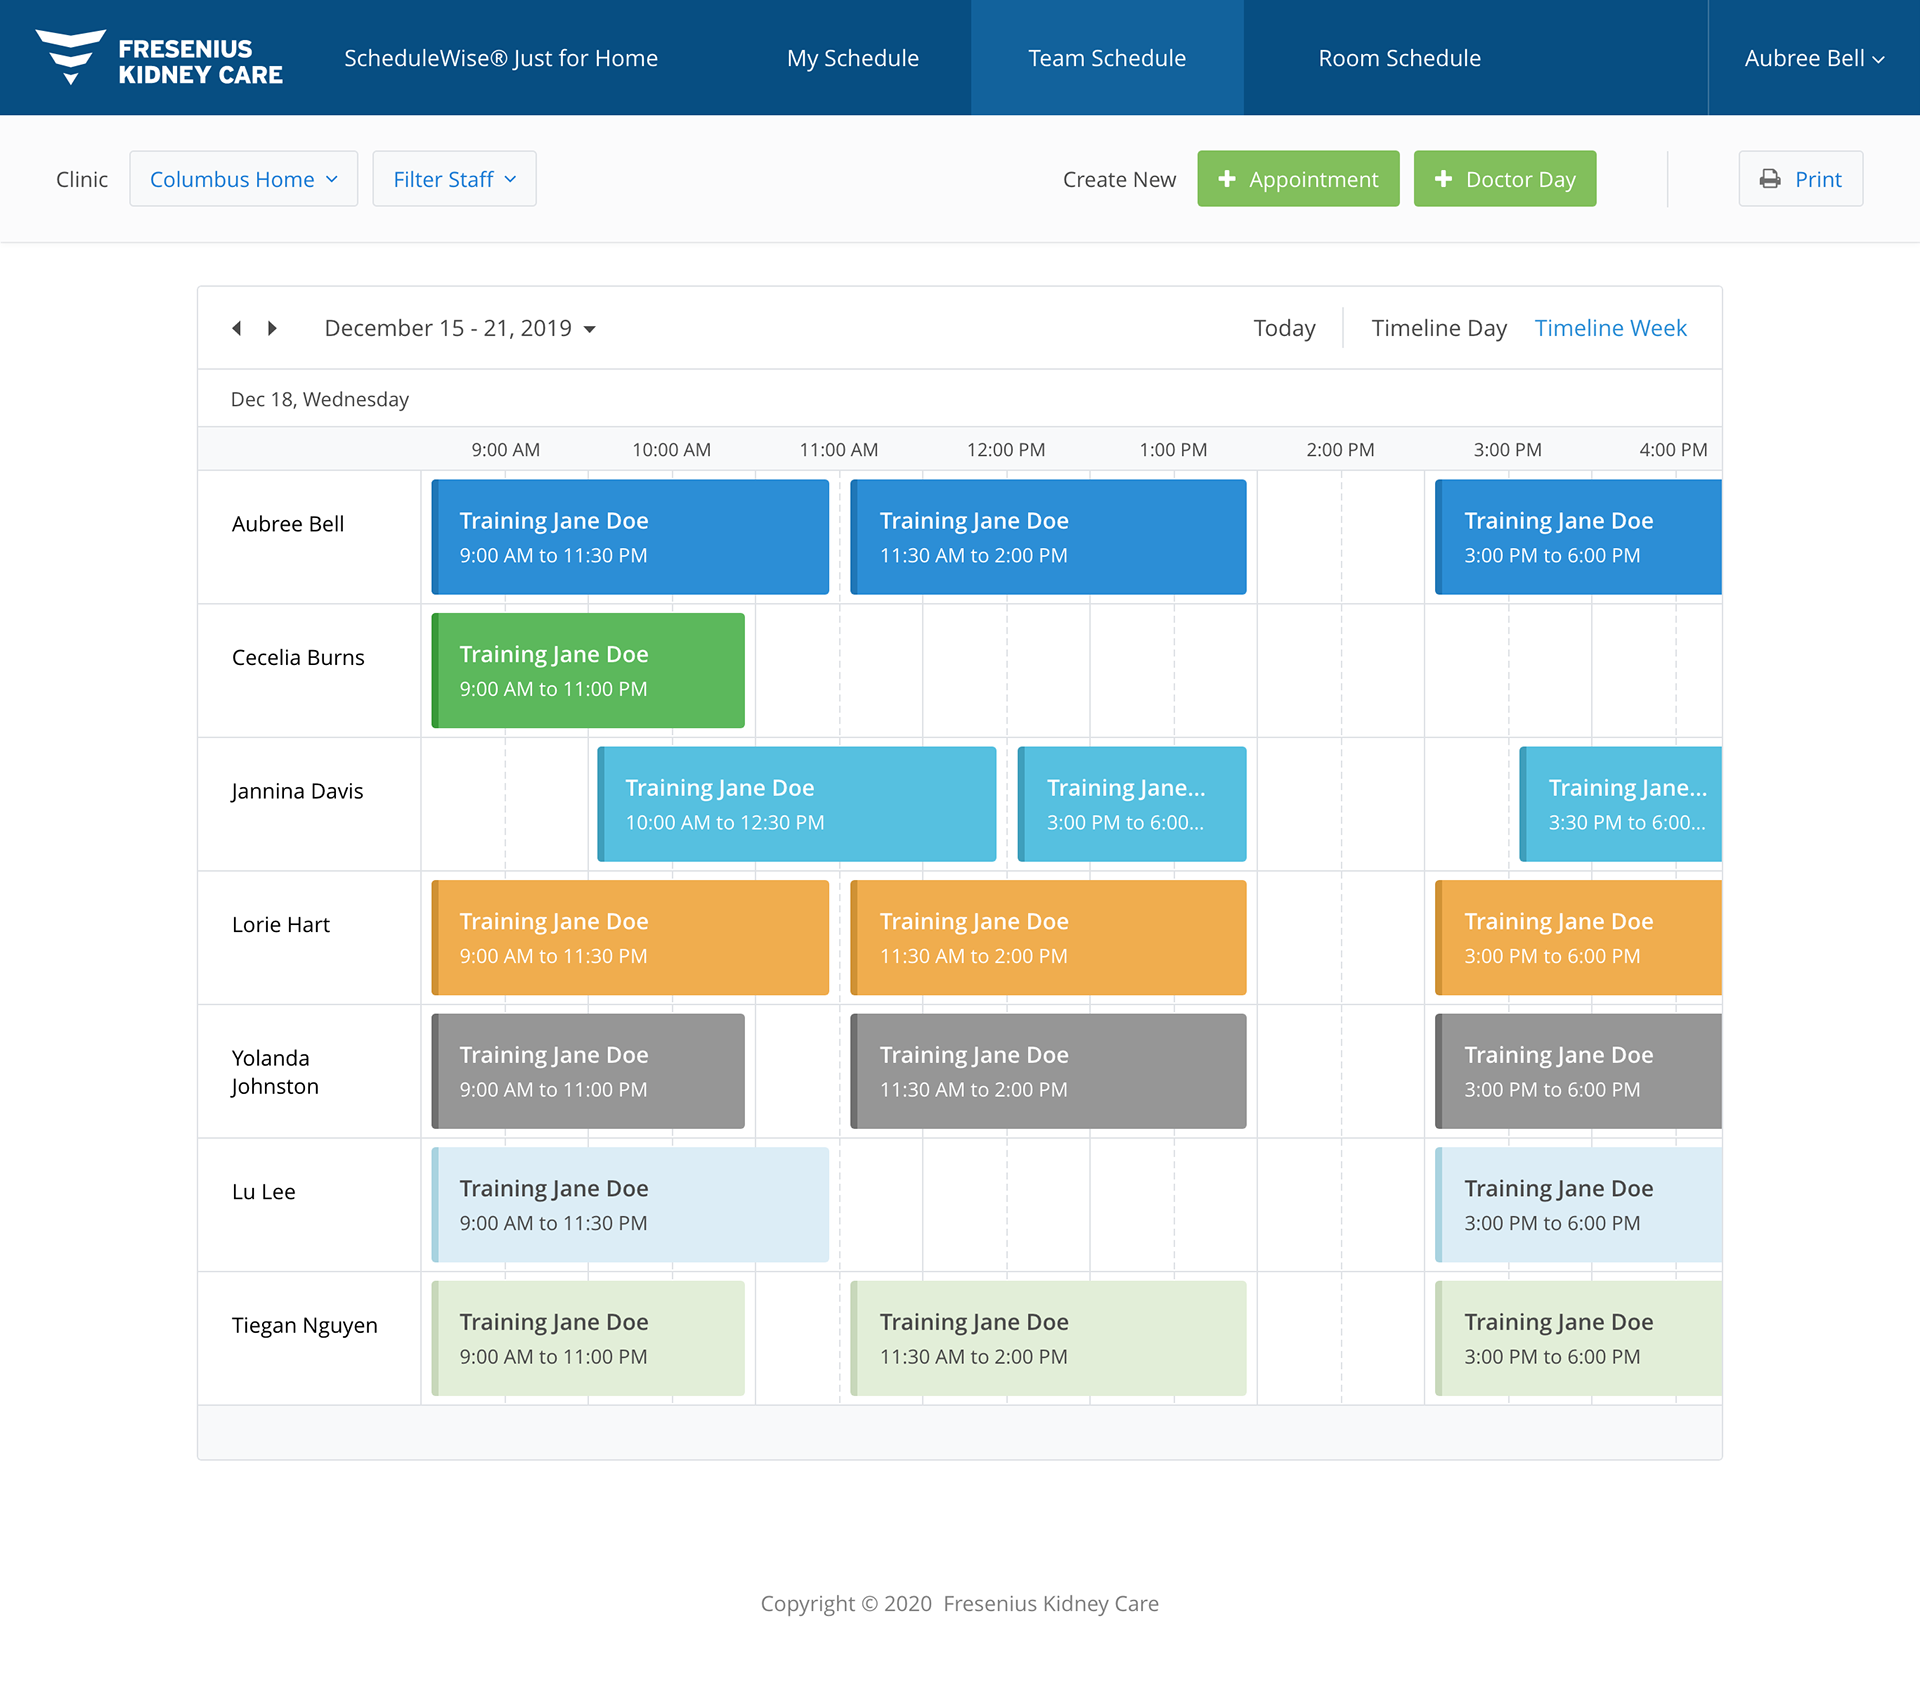Click plus icon on Doctor Day button
This screenshot has width=1920, height=1687.
pyautogui.click(x=1443, y=179)
